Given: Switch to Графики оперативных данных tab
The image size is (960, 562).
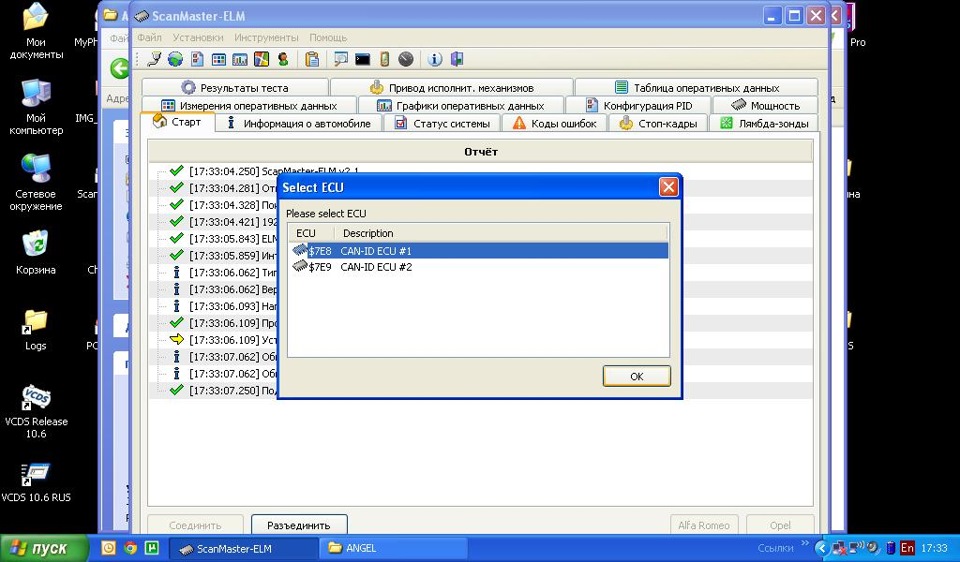Looking at the screenshot, I should tap(460, 105).
